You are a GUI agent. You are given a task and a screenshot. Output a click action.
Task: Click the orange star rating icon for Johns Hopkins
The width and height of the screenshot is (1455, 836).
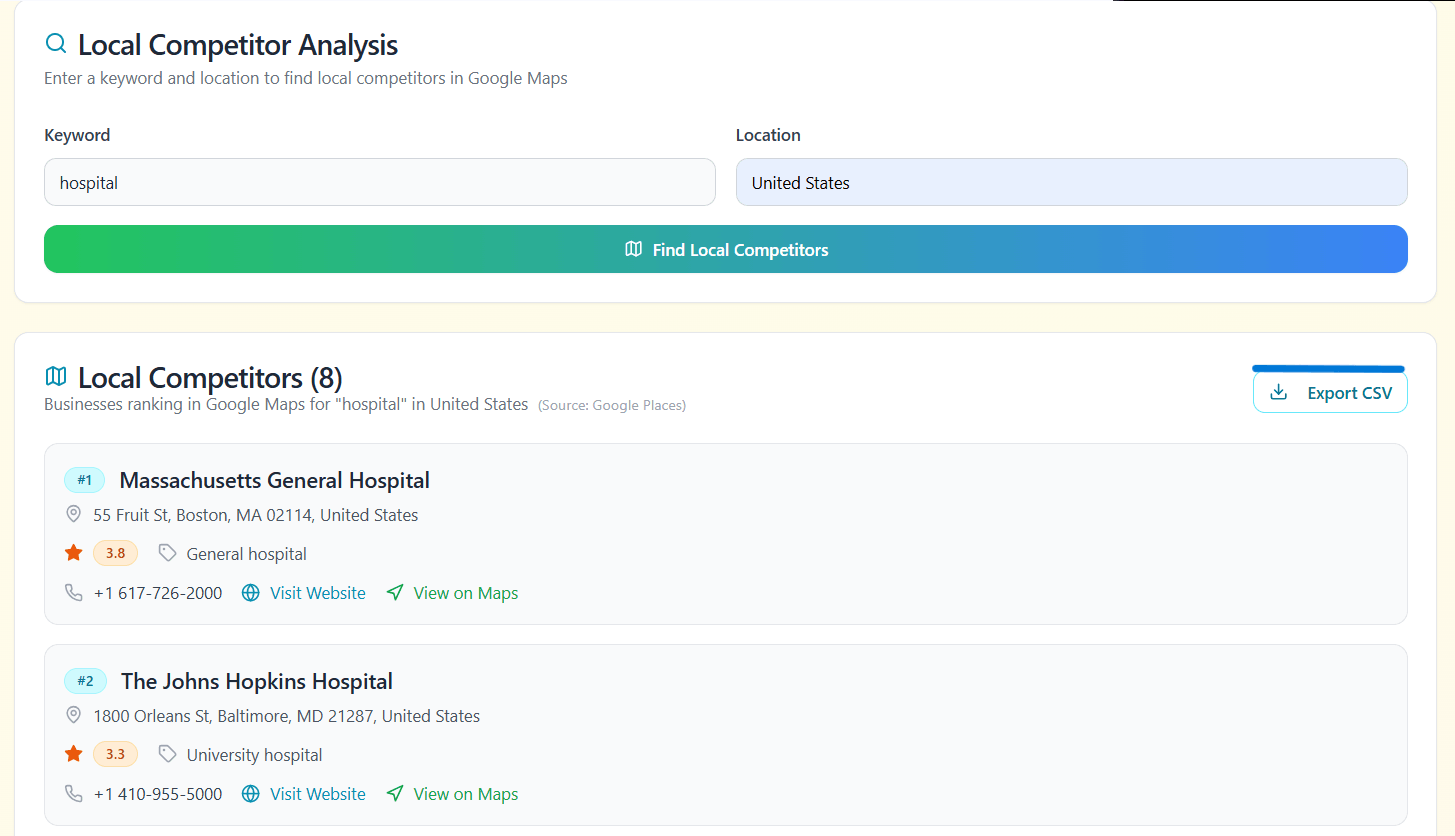(x=73, y=754)
